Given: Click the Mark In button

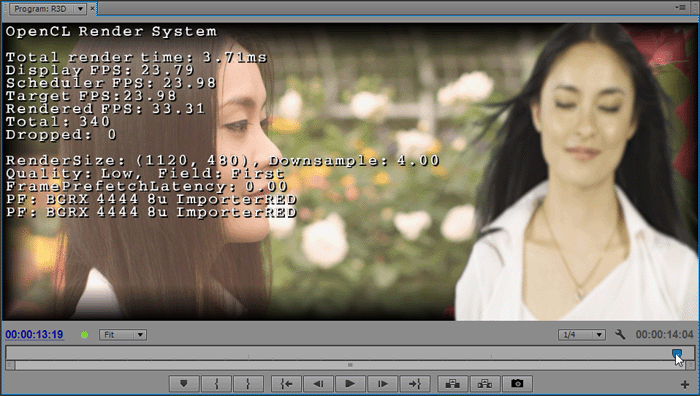Looking at the screenshot, I should click(217, 383).
